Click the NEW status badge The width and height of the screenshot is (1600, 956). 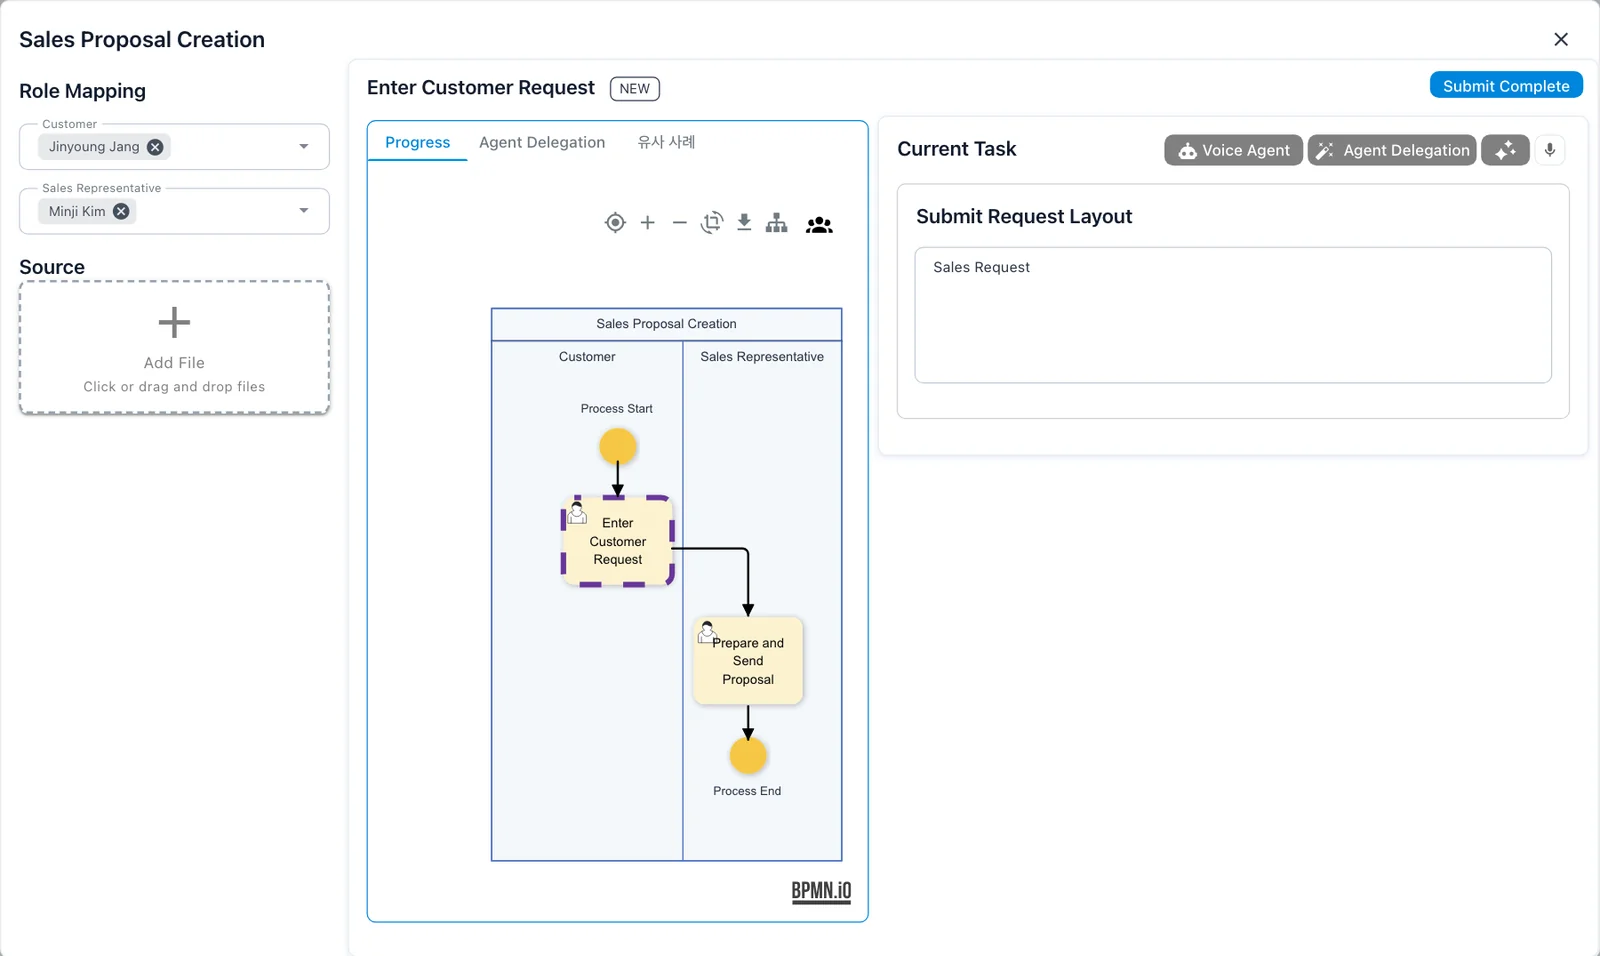635,89
